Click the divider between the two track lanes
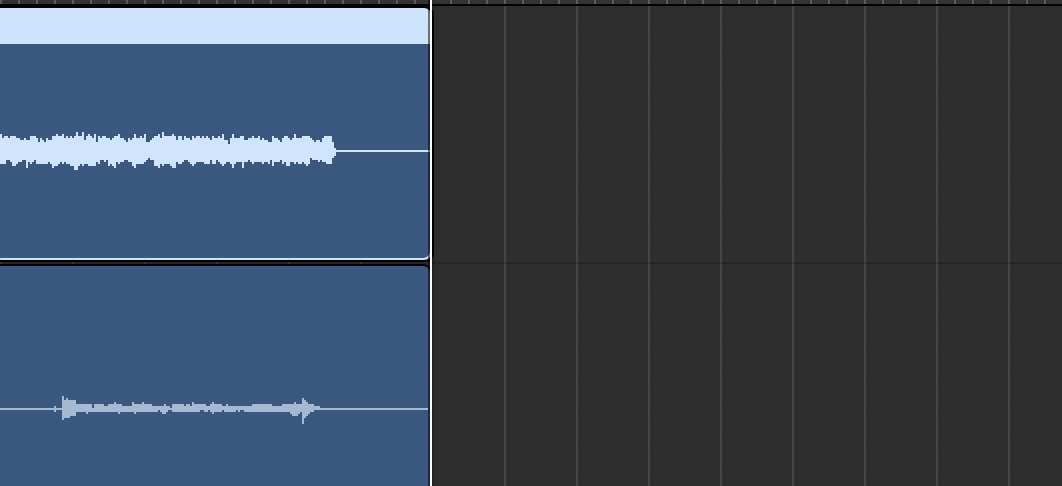The width and height of the screenshot is (1062, 486). click(746, 263)
